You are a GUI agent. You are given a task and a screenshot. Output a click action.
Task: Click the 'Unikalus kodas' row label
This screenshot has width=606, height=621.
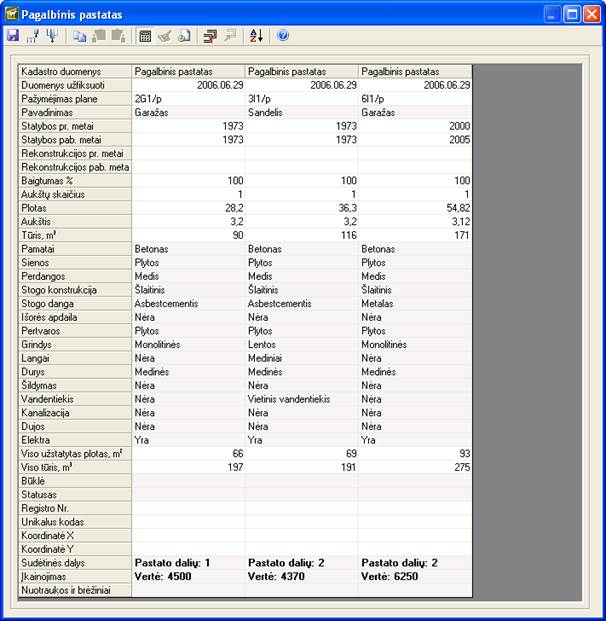[75, 522]
